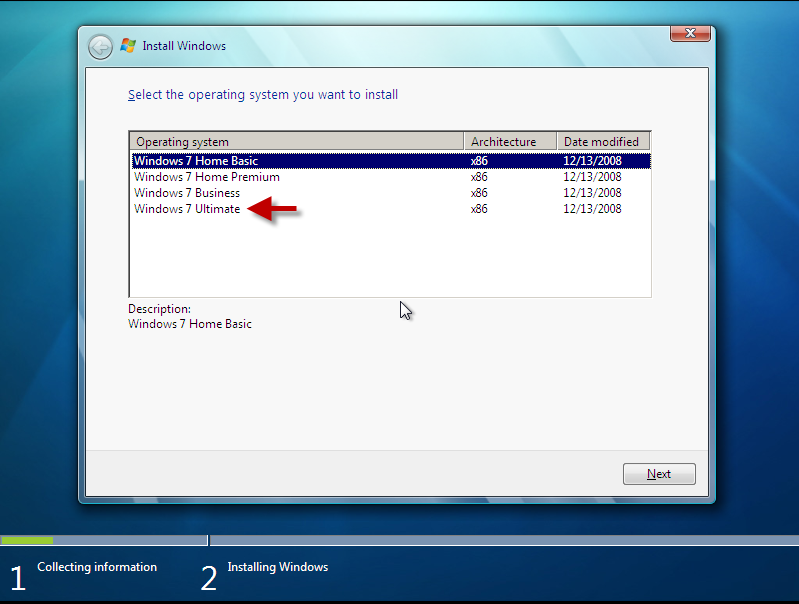Screen dimensions: 799x604
Task: Click x86 in the Home Basic row
Action: pyautogui.click(x=479, y=161)
